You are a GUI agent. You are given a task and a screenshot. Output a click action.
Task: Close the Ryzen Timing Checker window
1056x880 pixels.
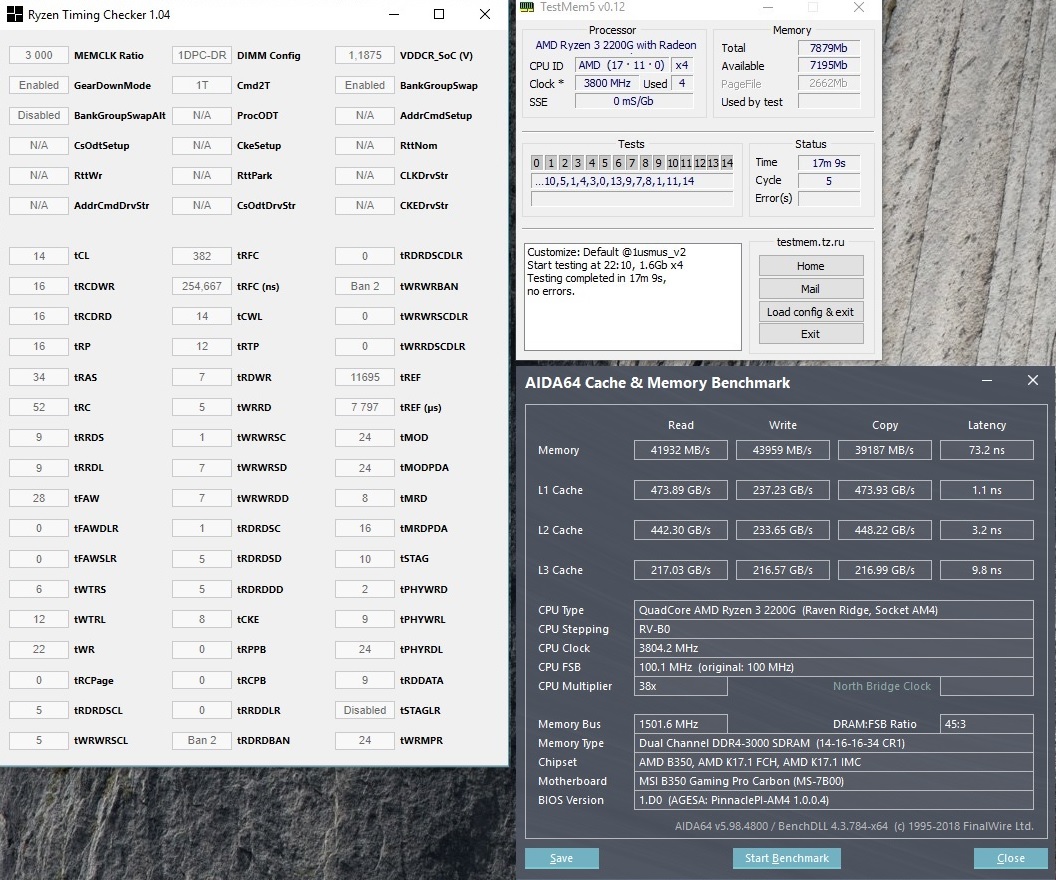[485, 14]
